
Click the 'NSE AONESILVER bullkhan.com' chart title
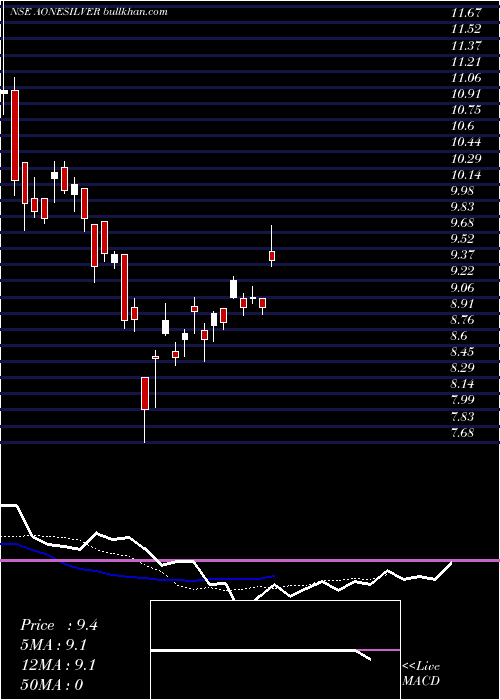88,12
